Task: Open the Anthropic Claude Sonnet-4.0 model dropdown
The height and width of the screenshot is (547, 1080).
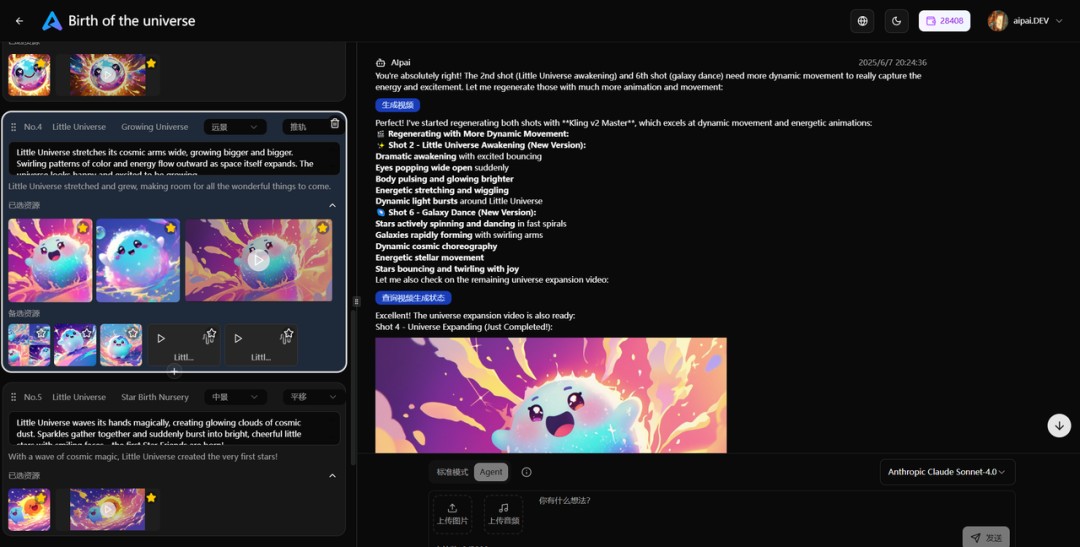Action: pyautogui.click(x=946, y=471)
